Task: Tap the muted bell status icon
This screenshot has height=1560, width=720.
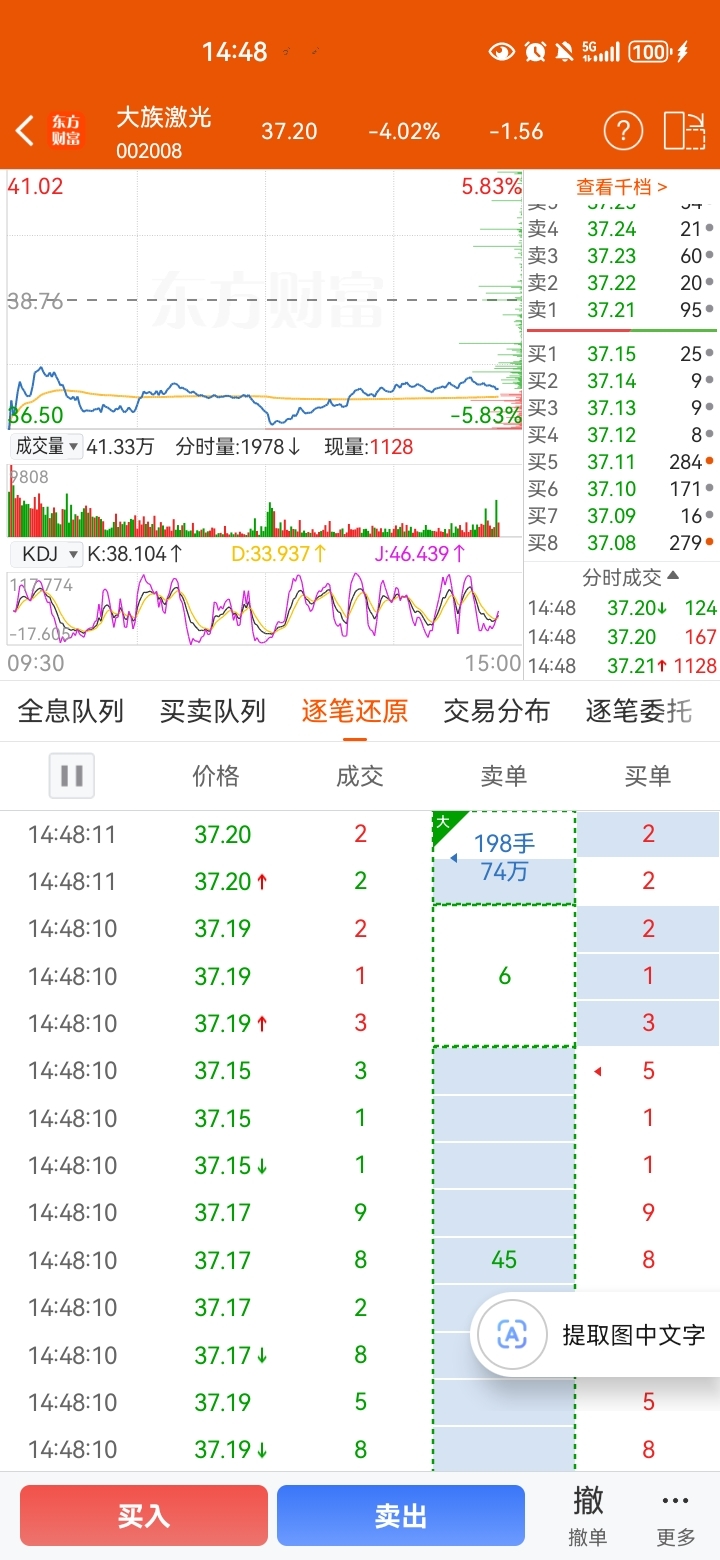Action: pyautogui.click(x=564, y=51)
